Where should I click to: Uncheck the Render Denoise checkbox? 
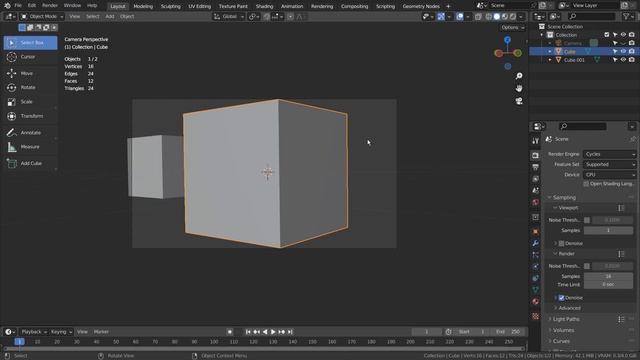coord(562,298)
